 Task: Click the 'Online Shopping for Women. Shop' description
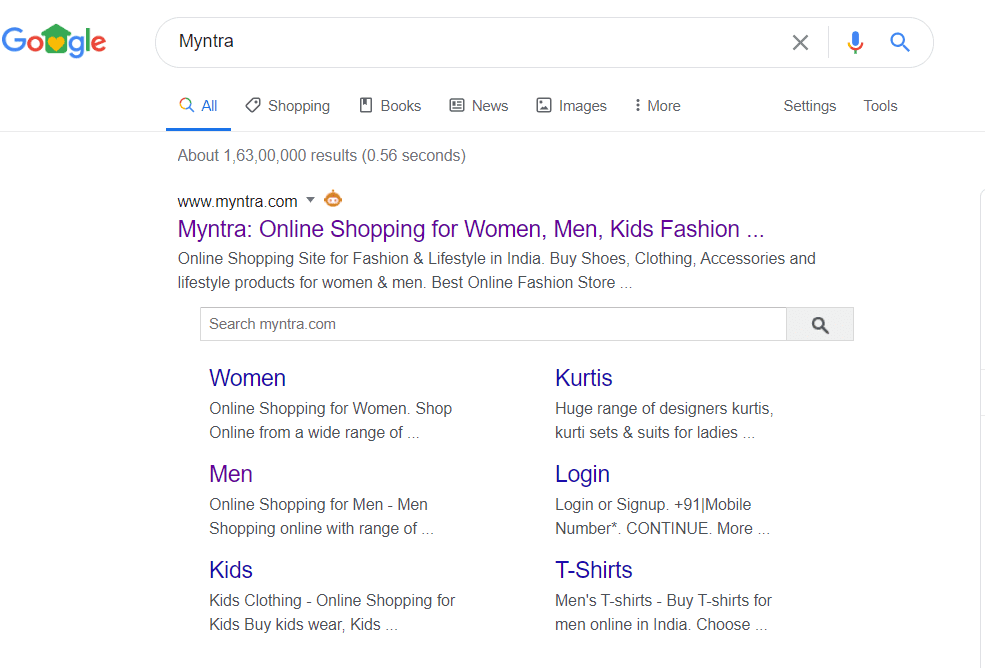click(x=330, y=420)
